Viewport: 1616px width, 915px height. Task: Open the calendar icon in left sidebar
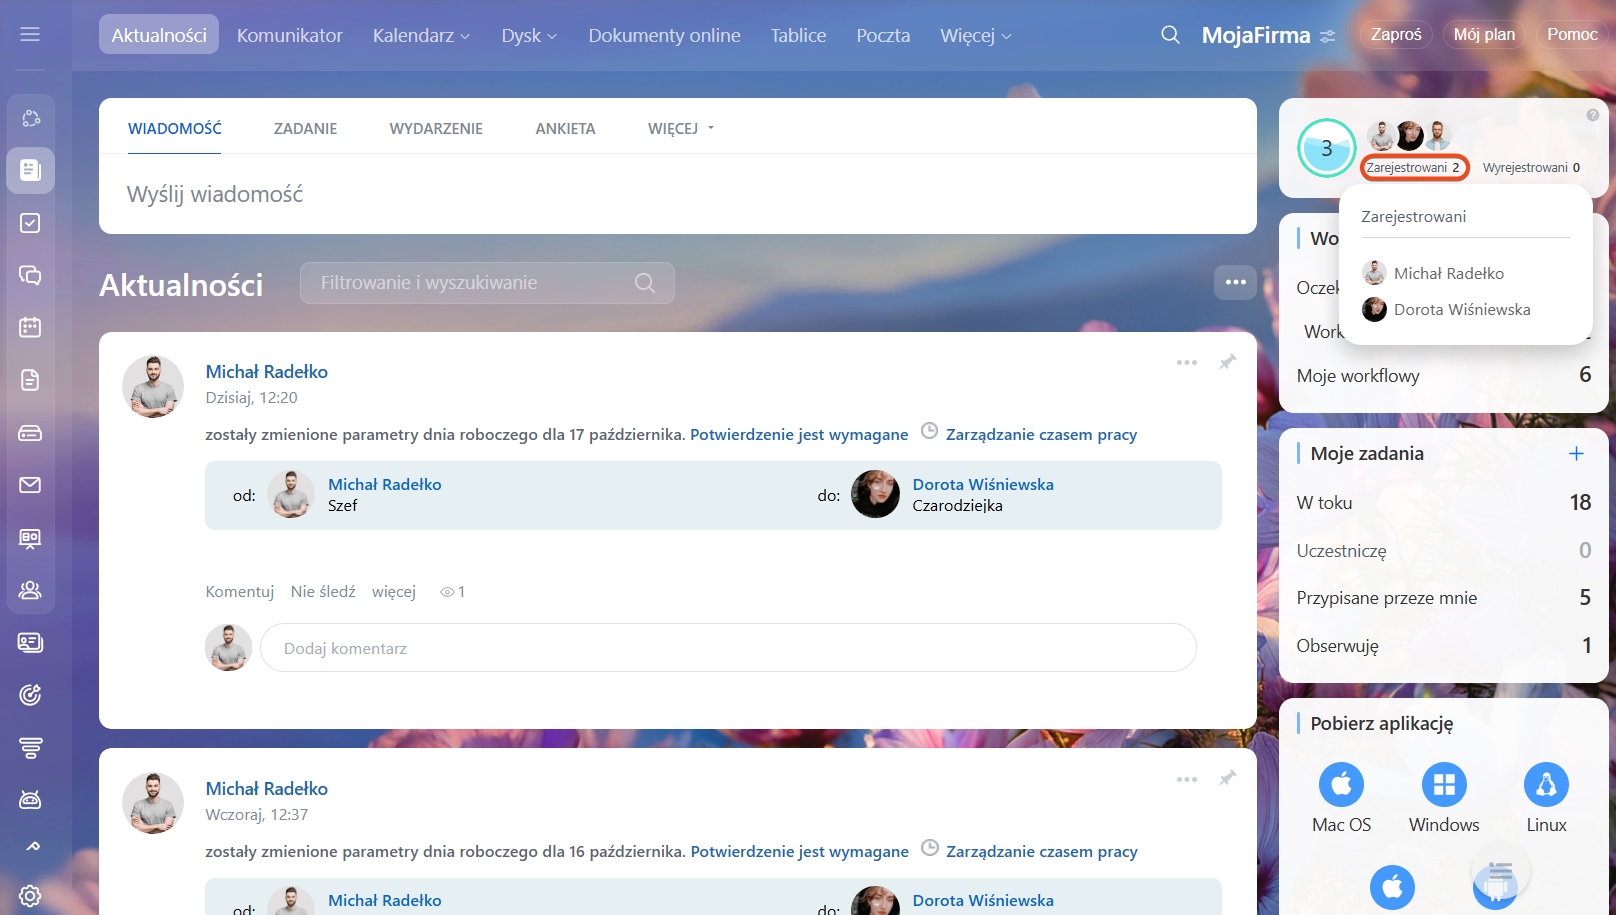tap(30, 327)
